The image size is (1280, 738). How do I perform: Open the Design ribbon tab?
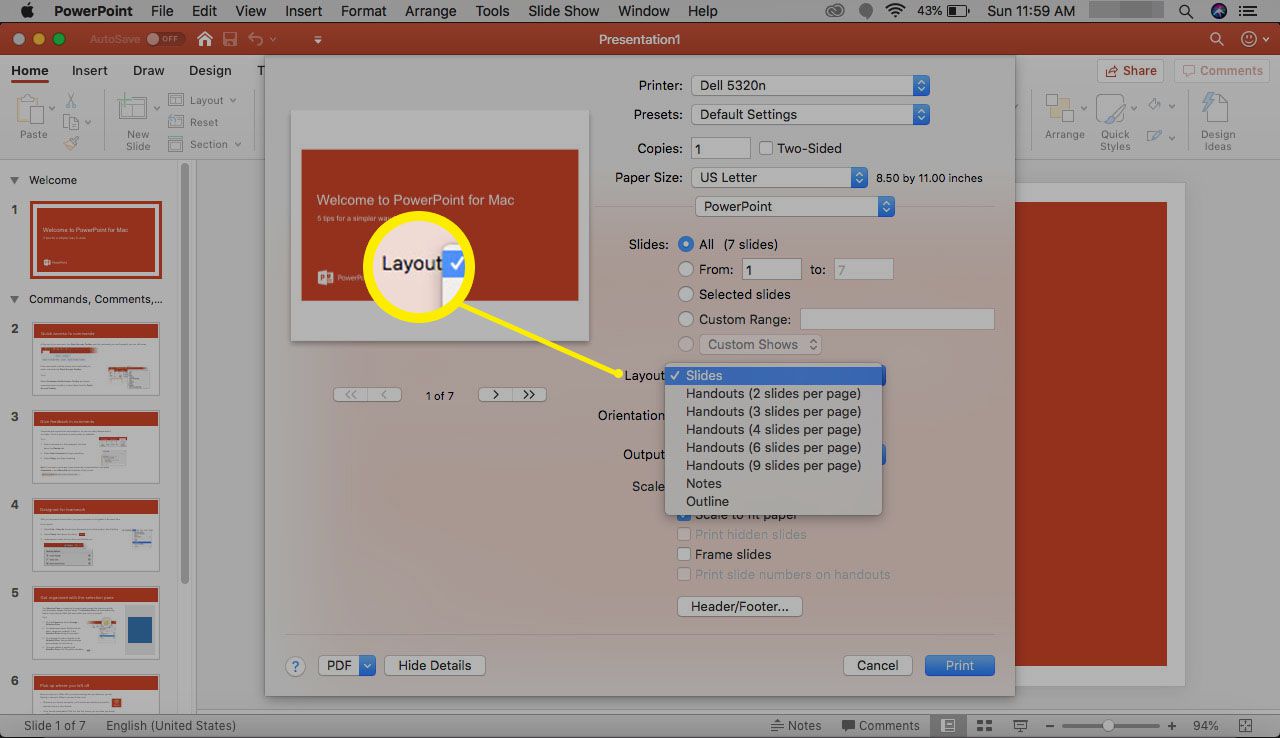(210, 71)
